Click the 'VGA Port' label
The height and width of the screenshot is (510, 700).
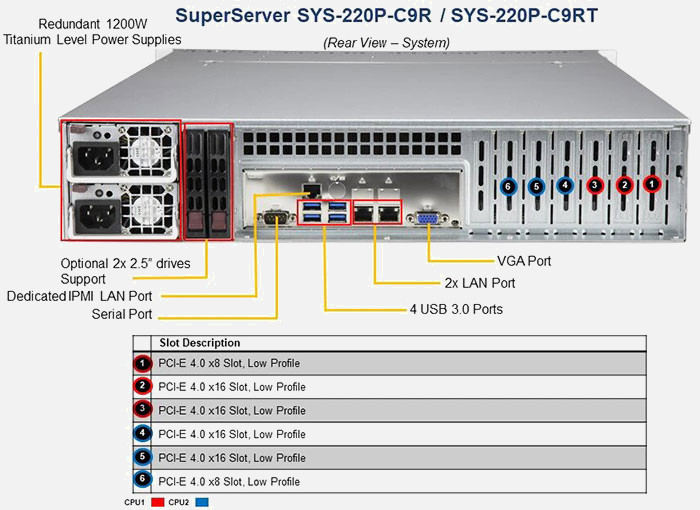click(x=524, y=261)
